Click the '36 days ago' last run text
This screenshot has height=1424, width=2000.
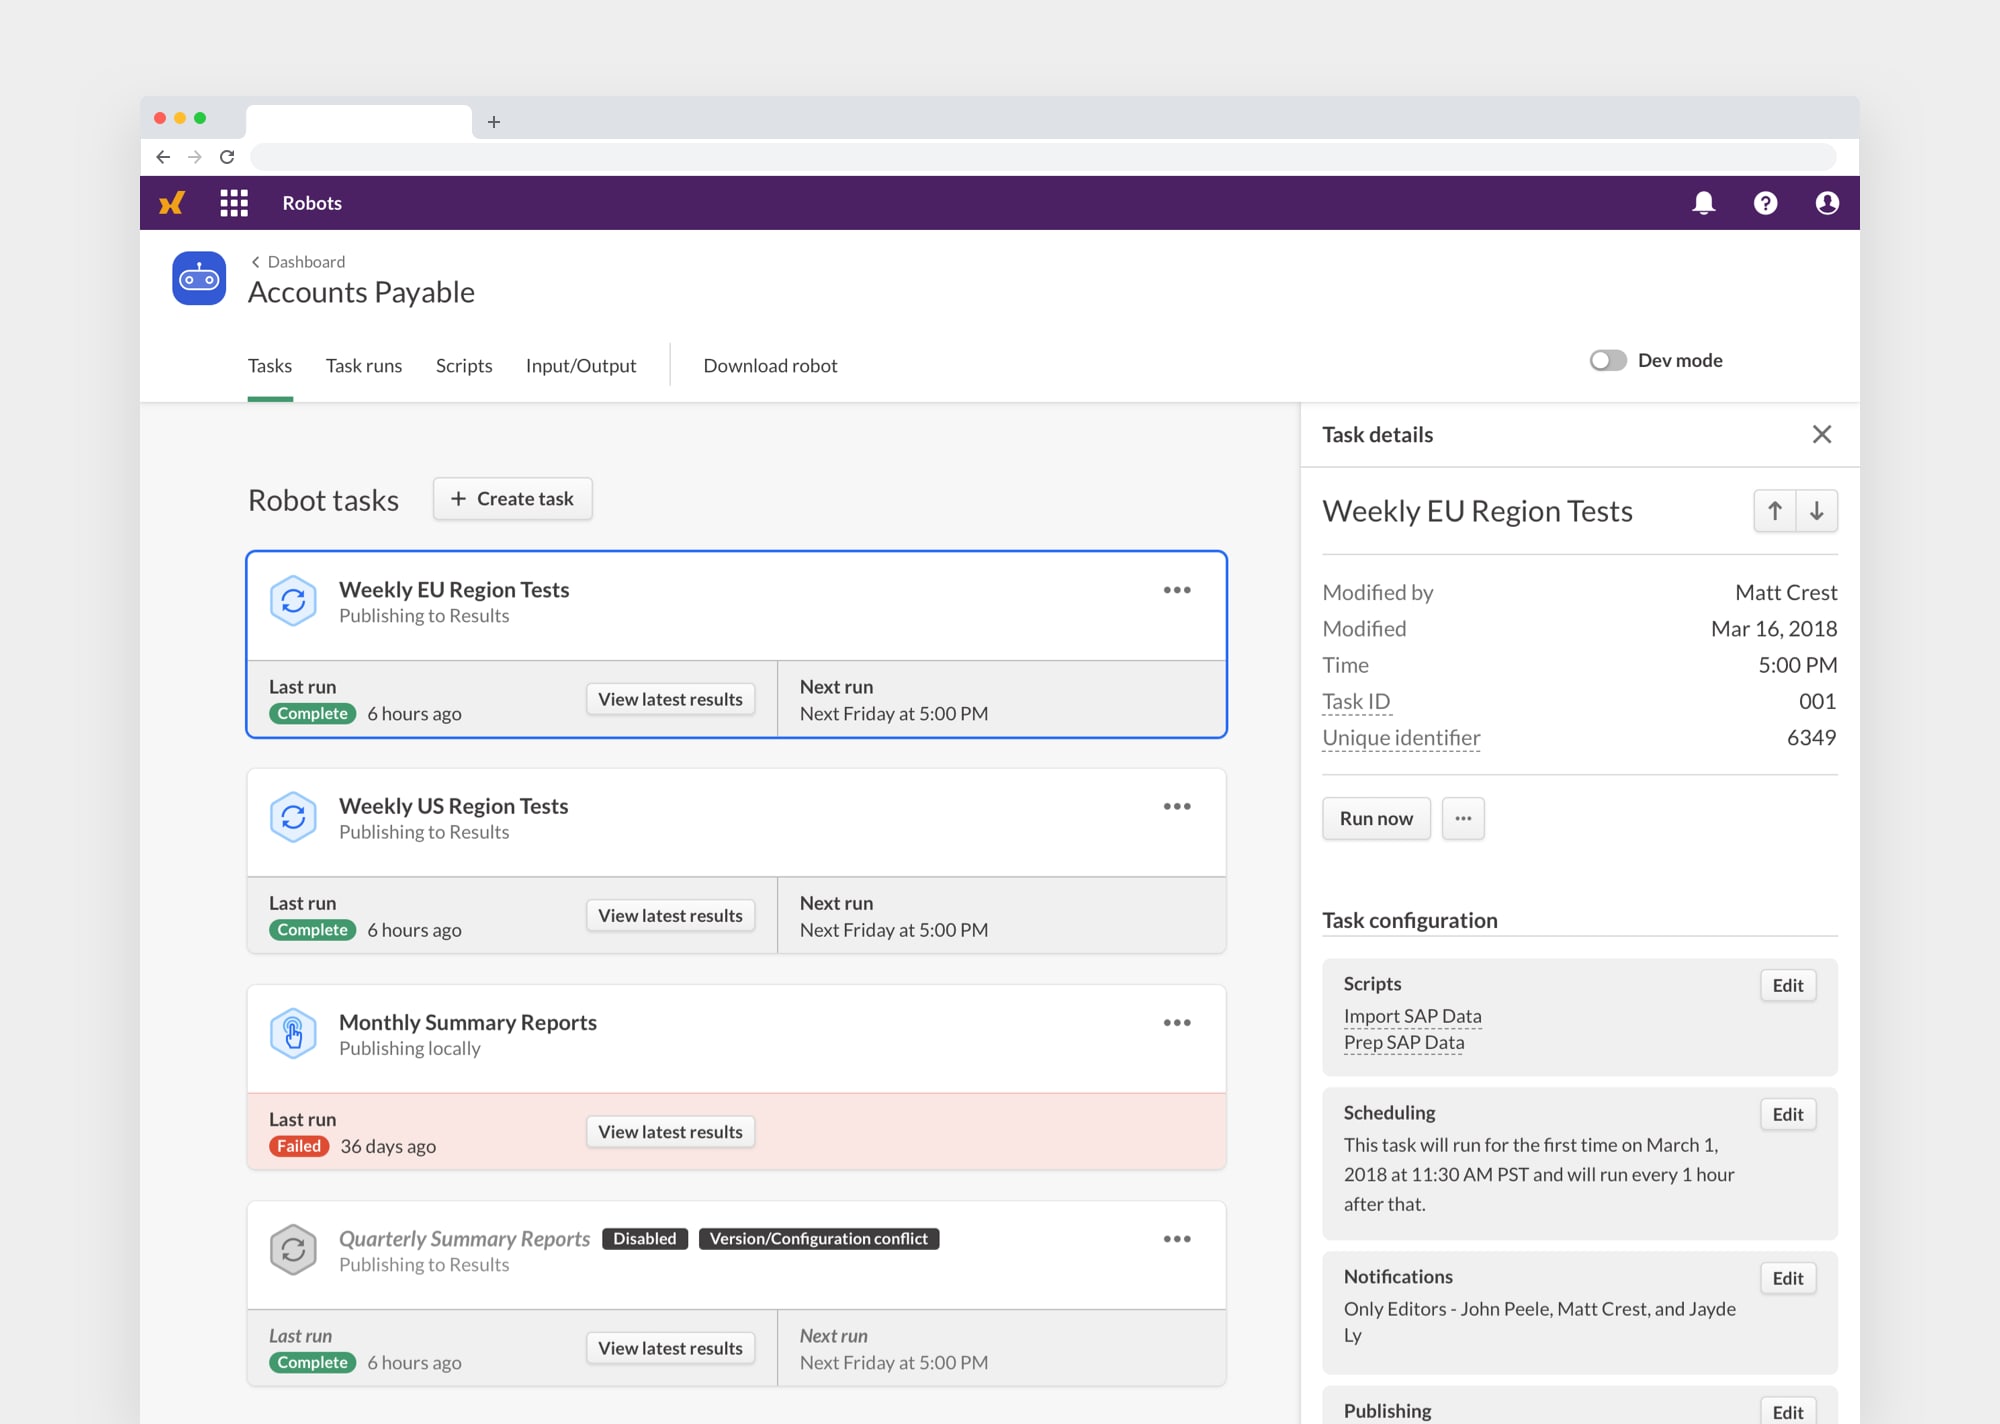(x=388, y=1146)
